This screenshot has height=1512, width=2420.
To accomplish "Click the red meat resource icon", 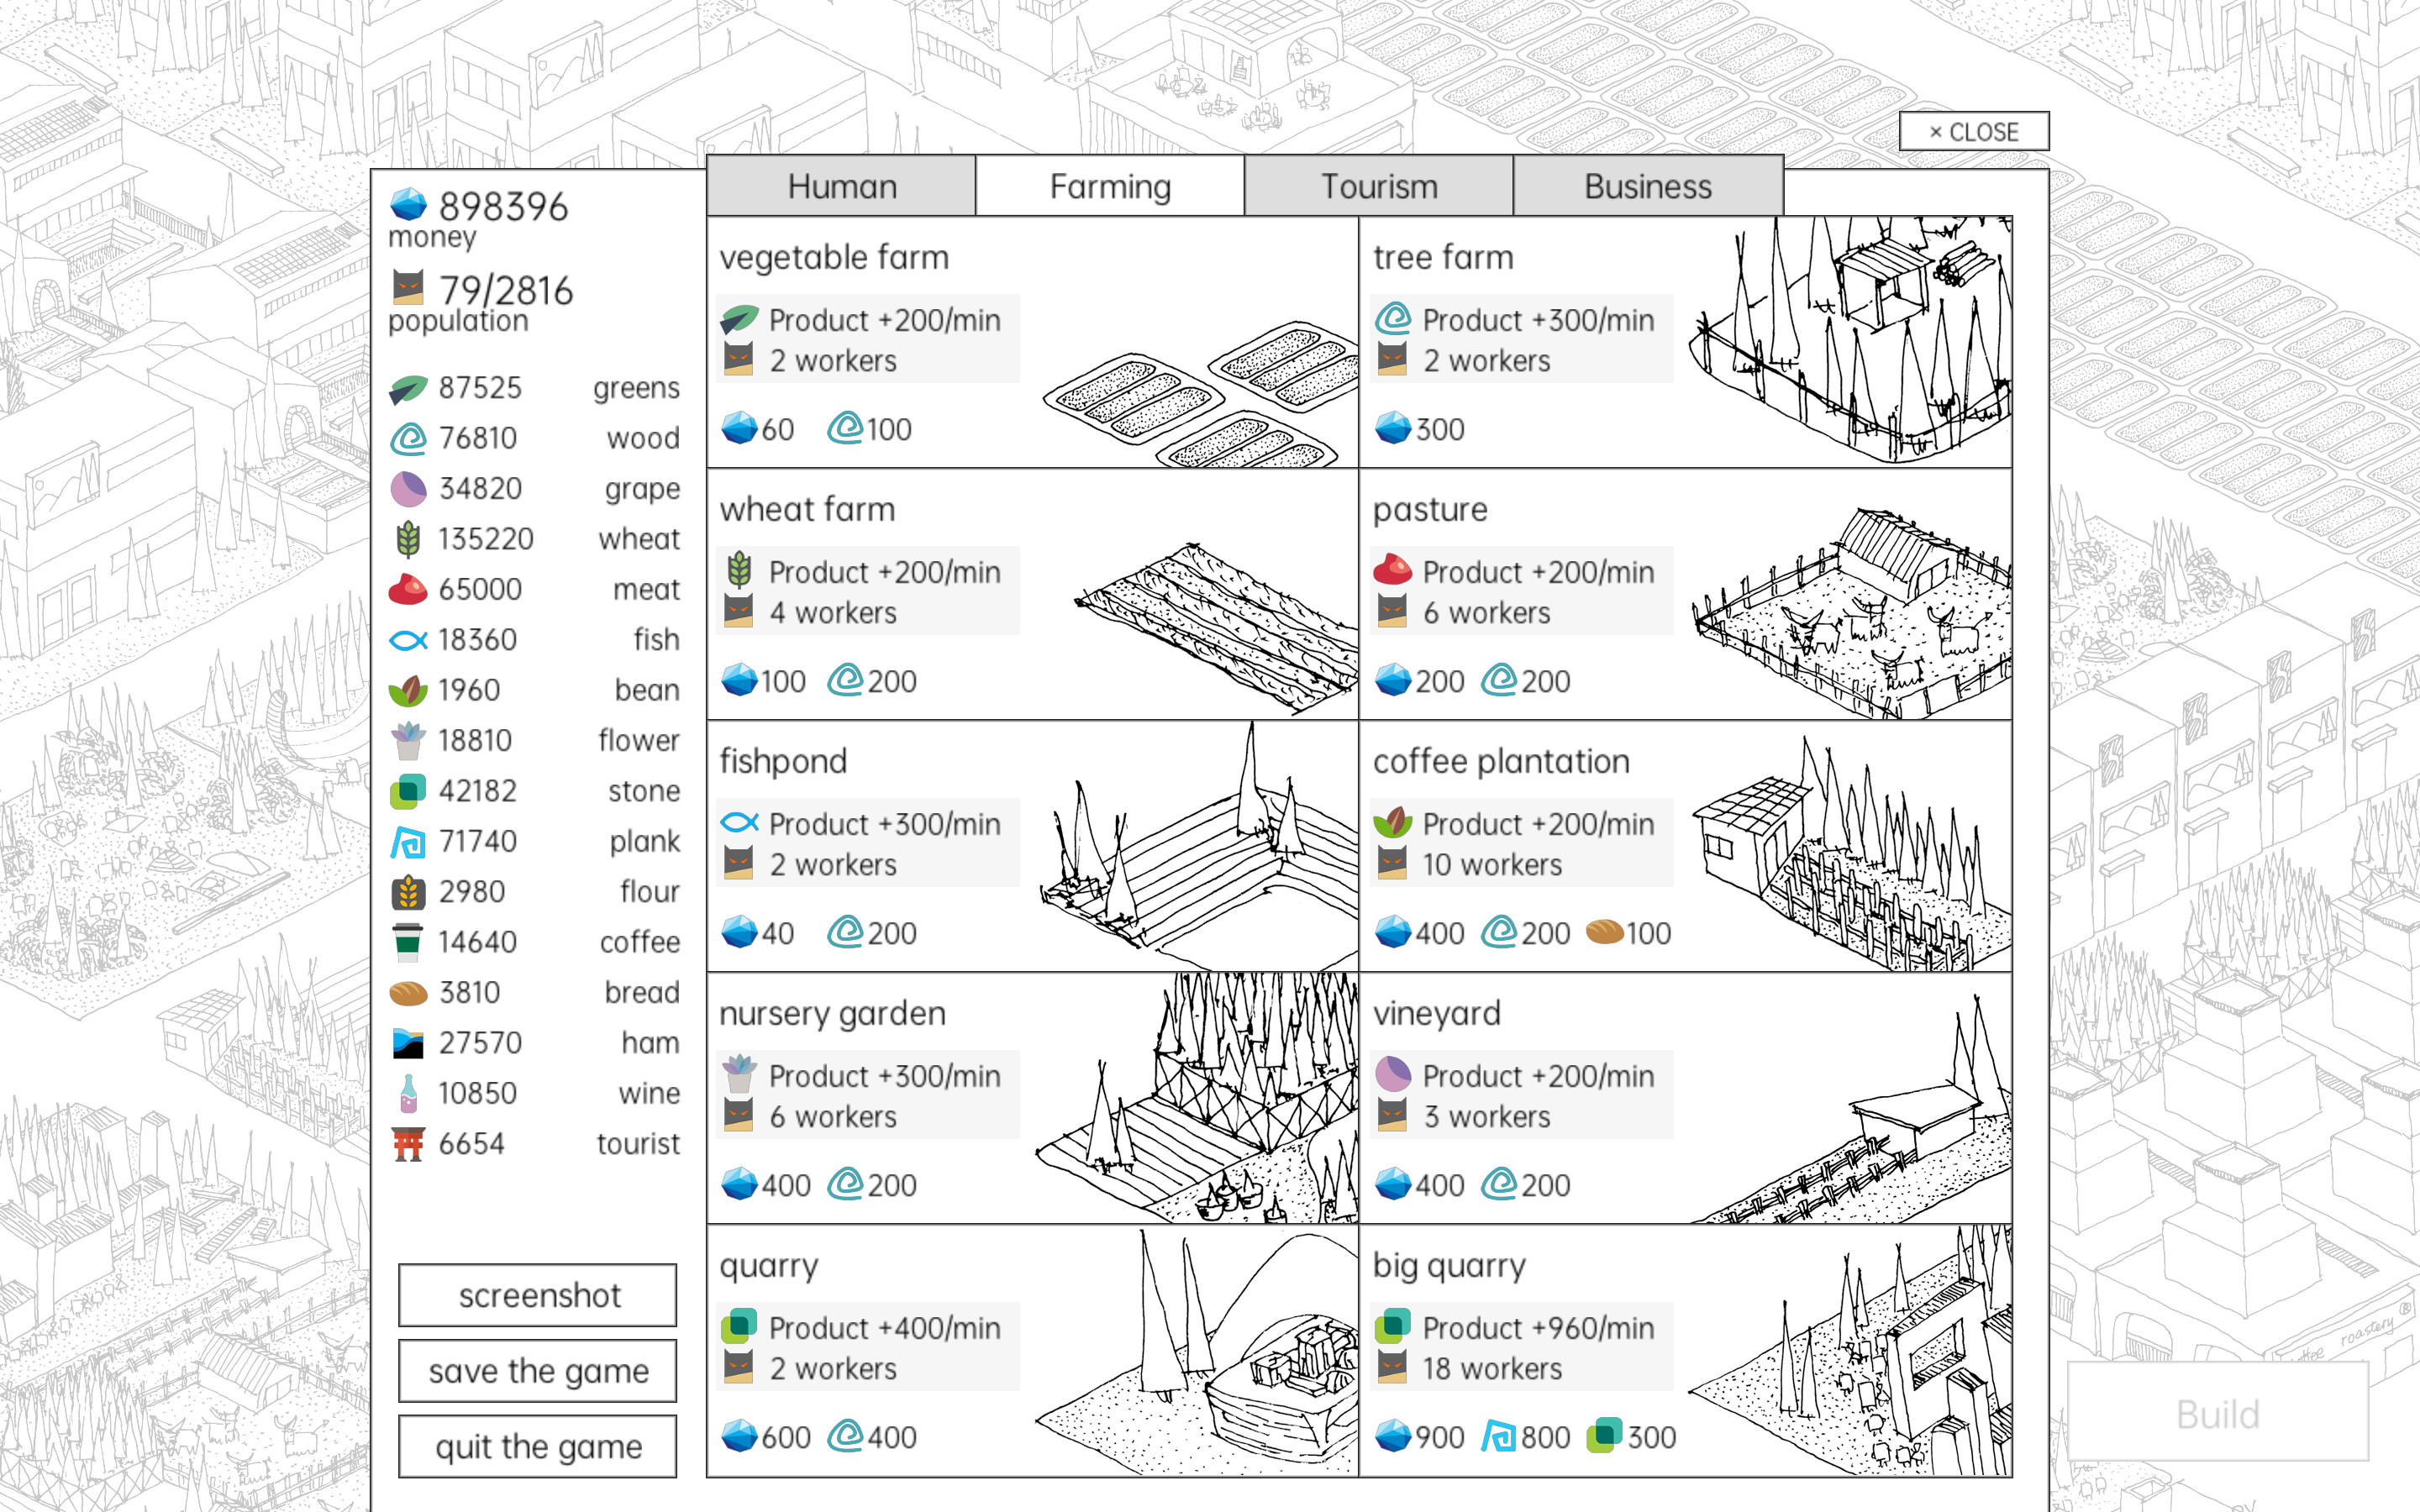I will 408,589.
